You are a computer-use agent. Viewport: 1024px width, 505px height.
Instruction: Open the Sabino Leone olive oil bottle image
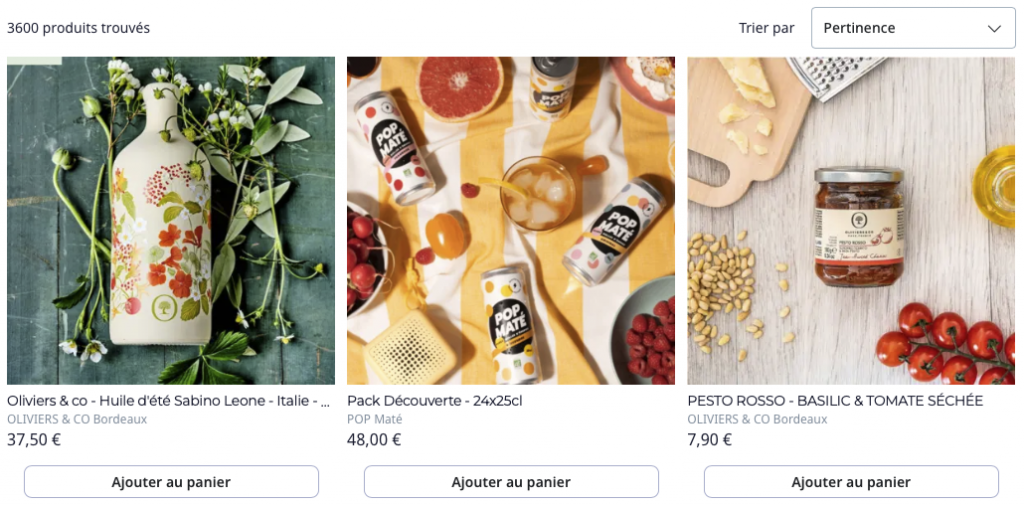(171, 220)
